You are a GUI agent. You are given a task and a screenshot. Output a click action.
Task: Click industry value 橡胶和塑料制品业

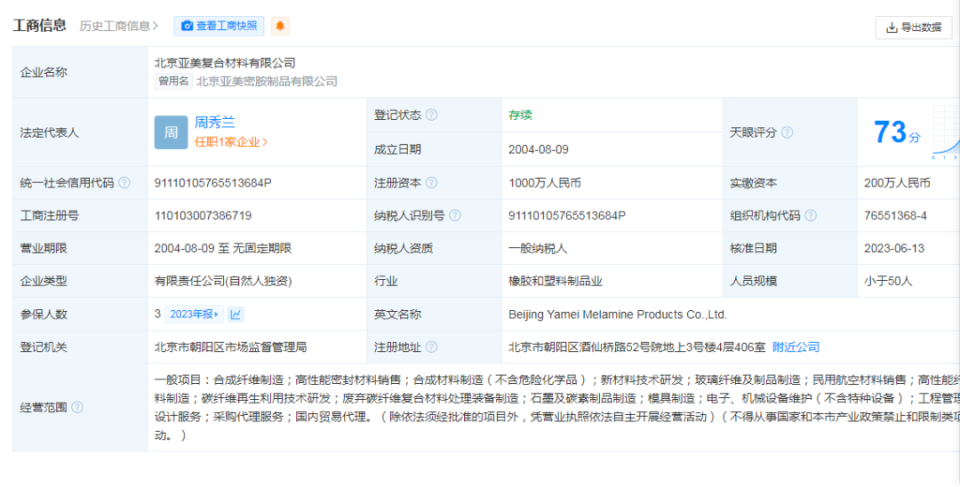[555, 281]
